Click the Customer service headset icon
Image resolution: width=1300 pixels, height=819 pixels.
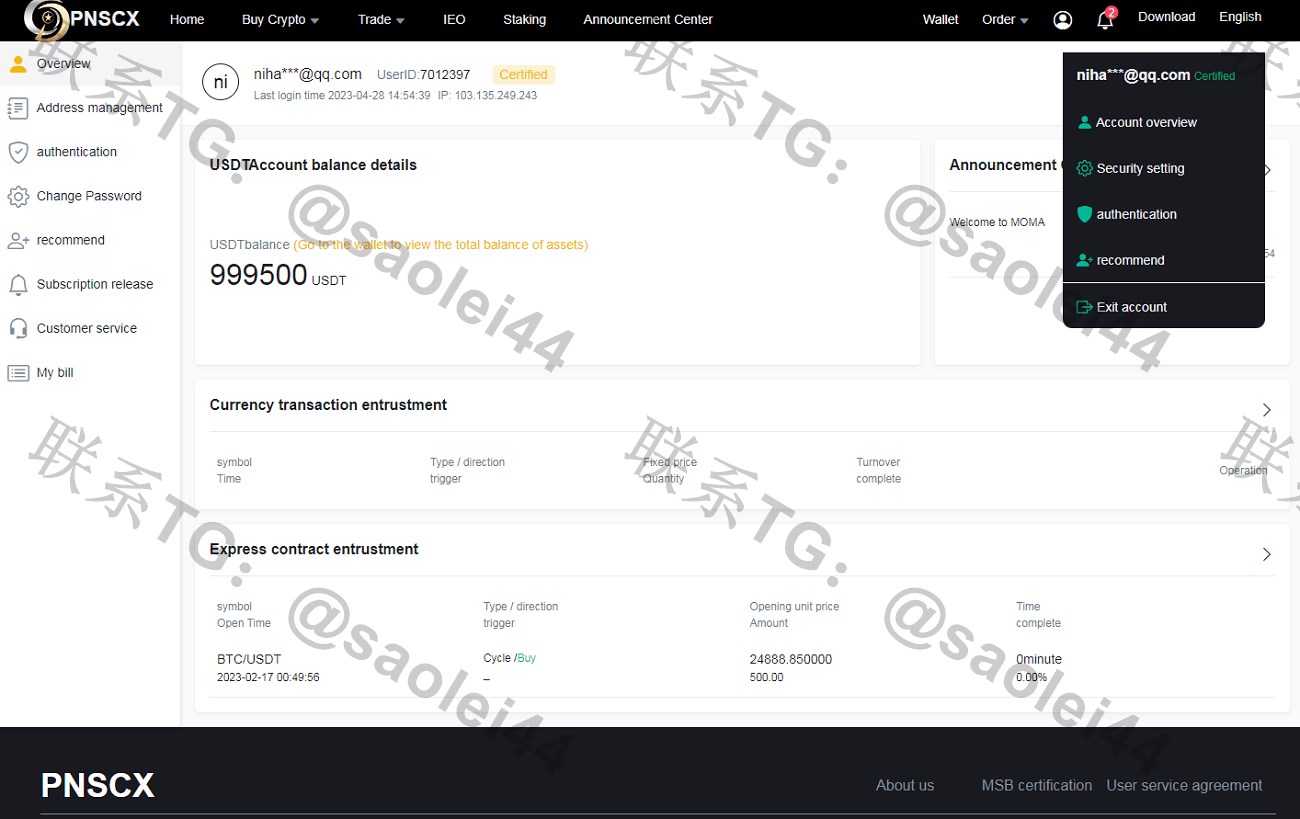pyautogui.click(x=18, y=328)
